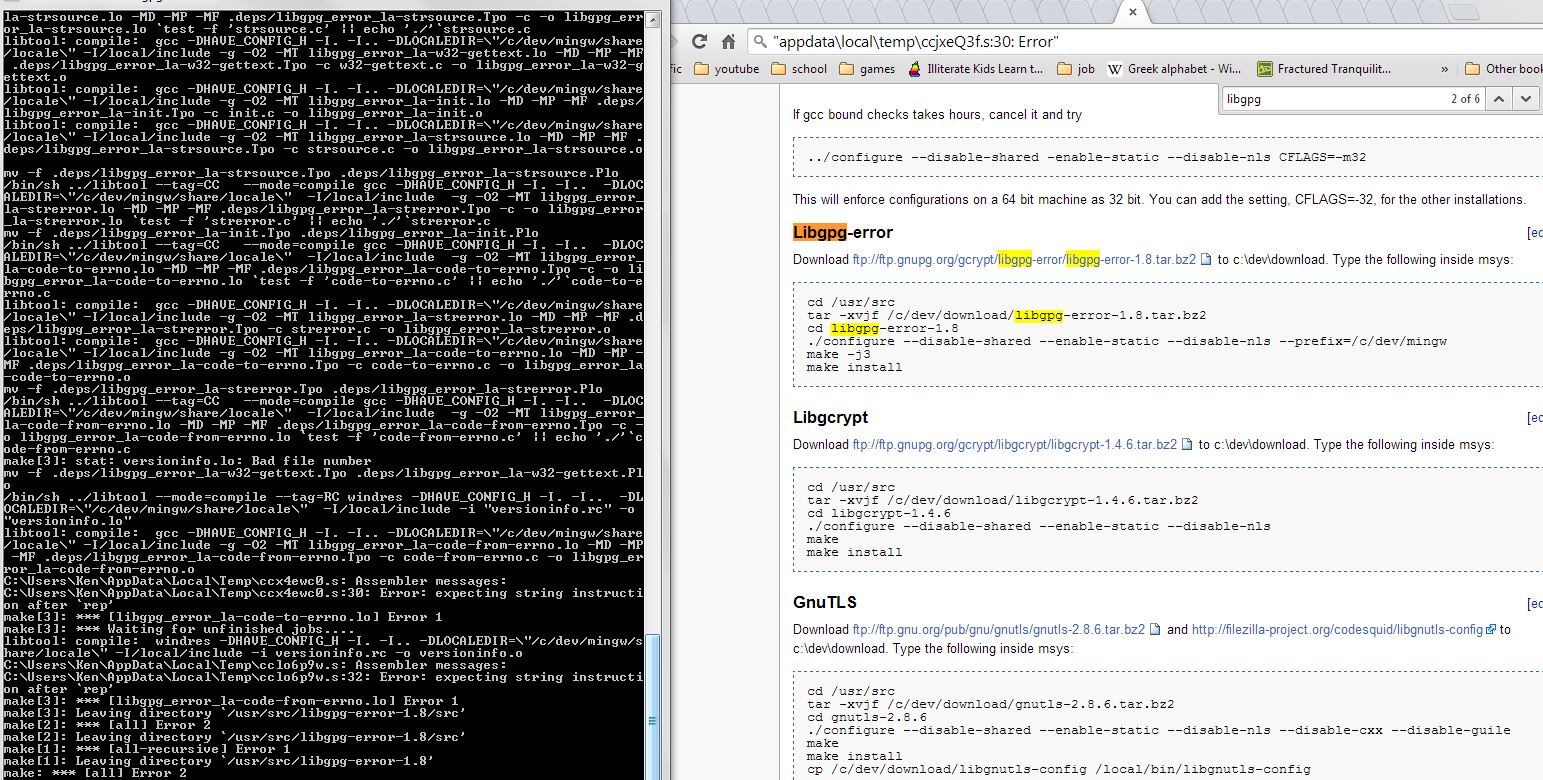Click 'If gcc bound checks takes hours' sentence
The width and height of the screenshot is (1543, 780).
coord(937,115)
